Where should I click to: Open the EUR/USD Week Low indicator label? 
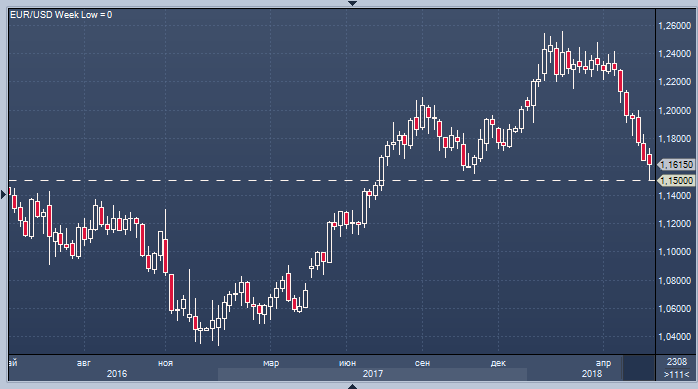pos(61,15)
